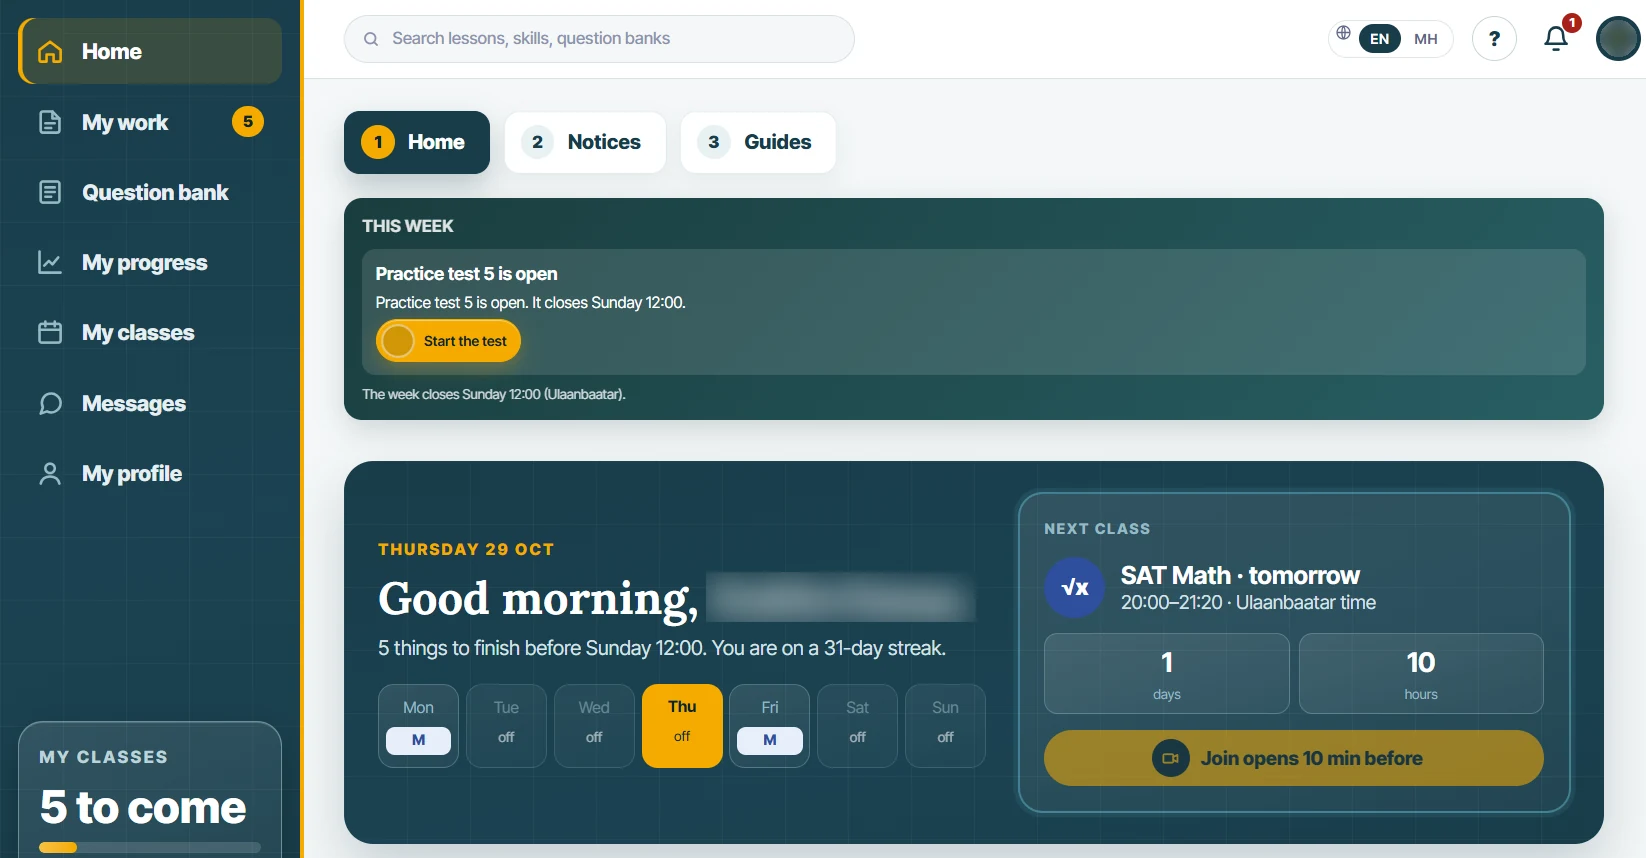Click the globe language icon
1646x858 pixels.
tap(1343, 33)
